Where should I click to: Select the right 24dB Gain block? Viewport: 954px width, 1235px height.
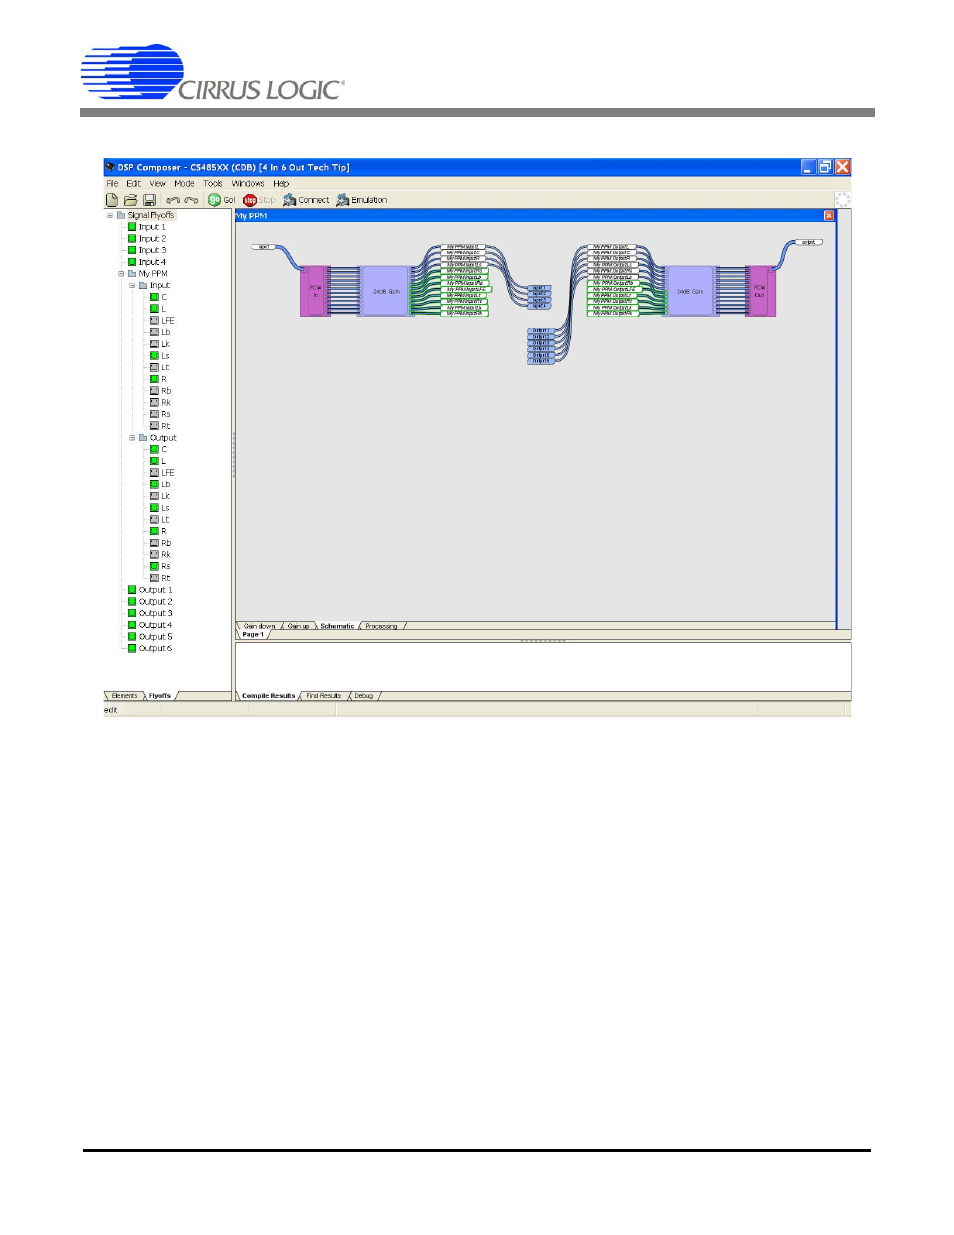[690, 291]
